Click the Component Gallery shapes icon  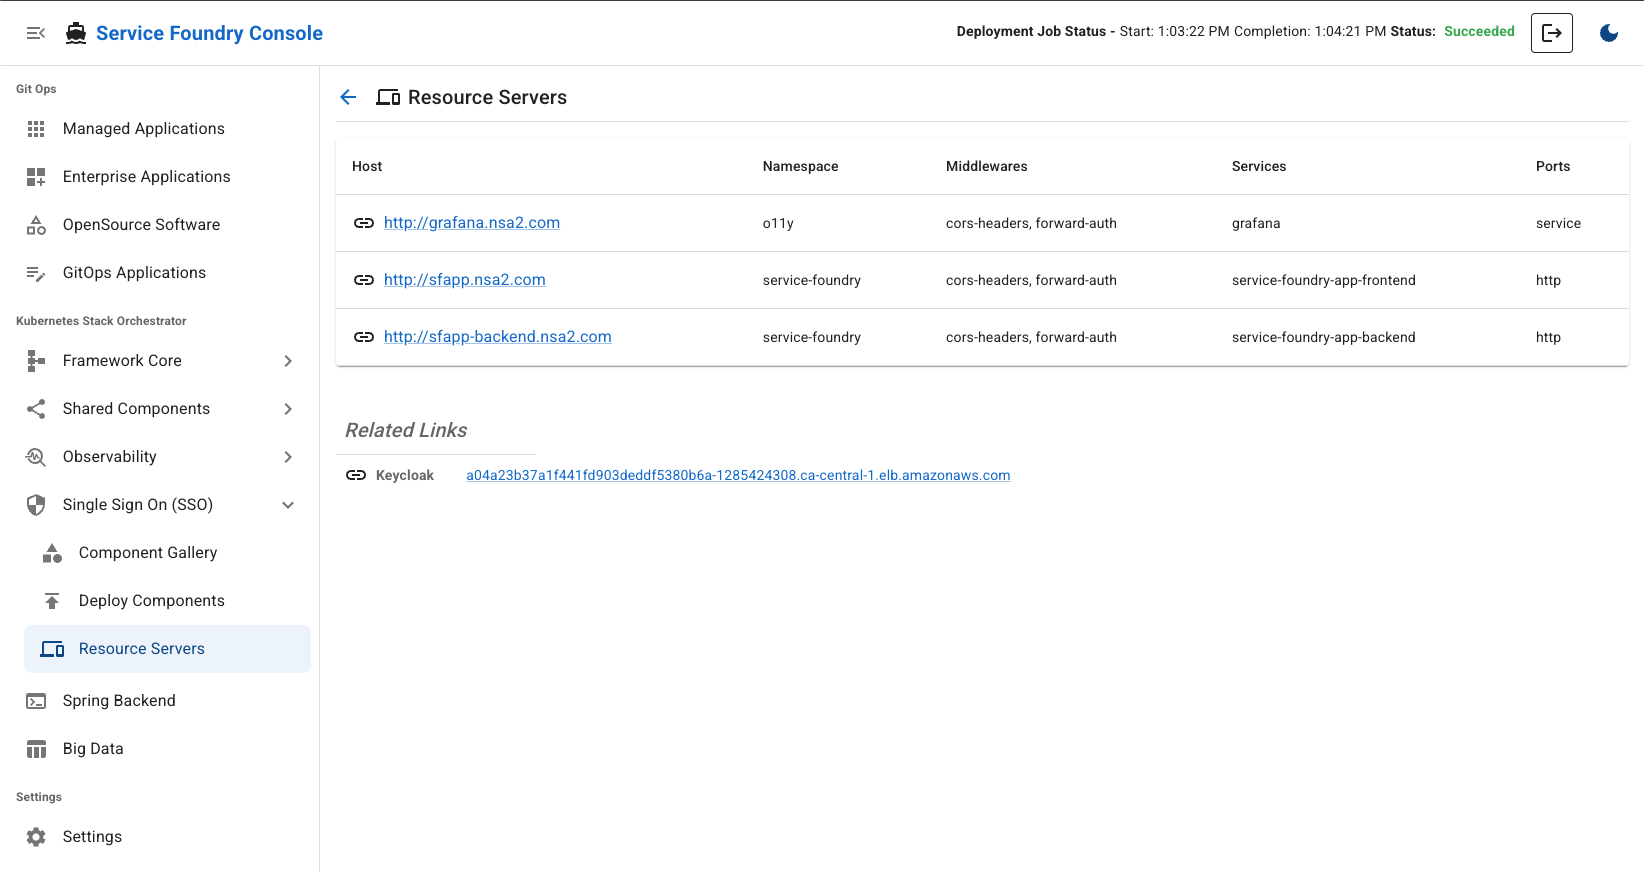[x=52, y=553]
